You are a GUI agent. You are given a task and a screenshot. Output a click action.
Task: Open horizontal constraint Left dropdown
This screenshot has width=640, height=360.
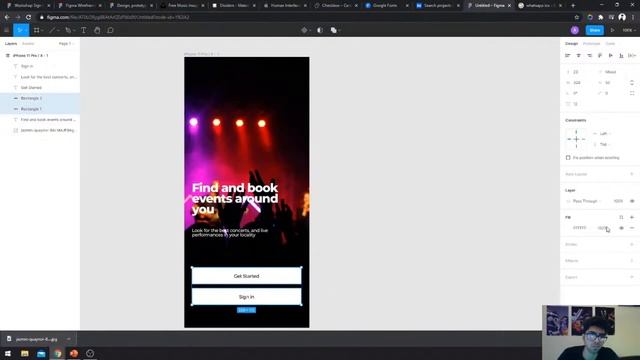pos(603,133)
